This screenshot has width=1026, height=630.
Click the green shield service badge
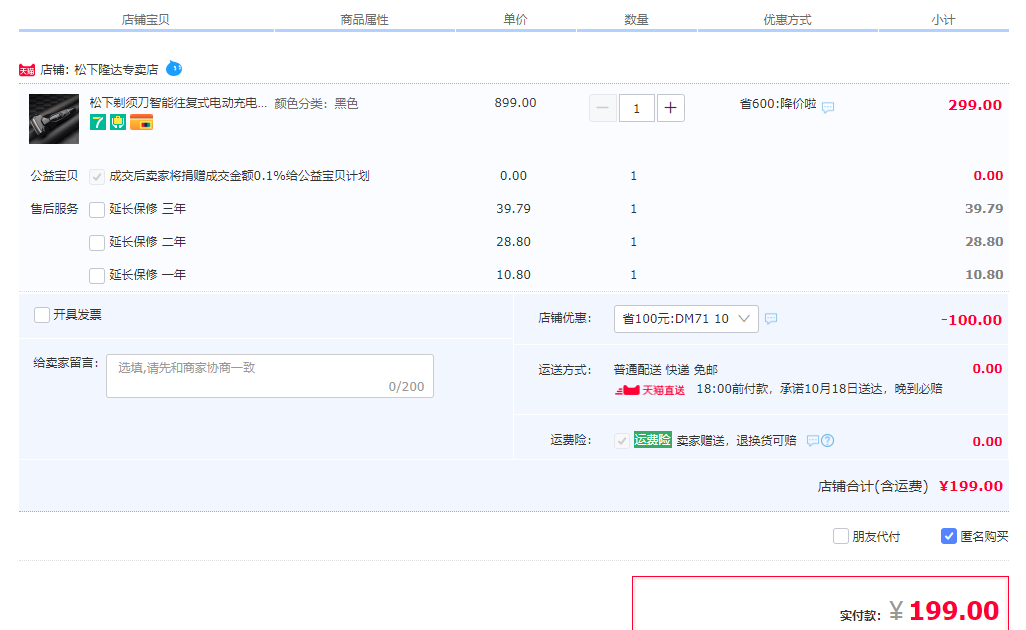(118, 122)
